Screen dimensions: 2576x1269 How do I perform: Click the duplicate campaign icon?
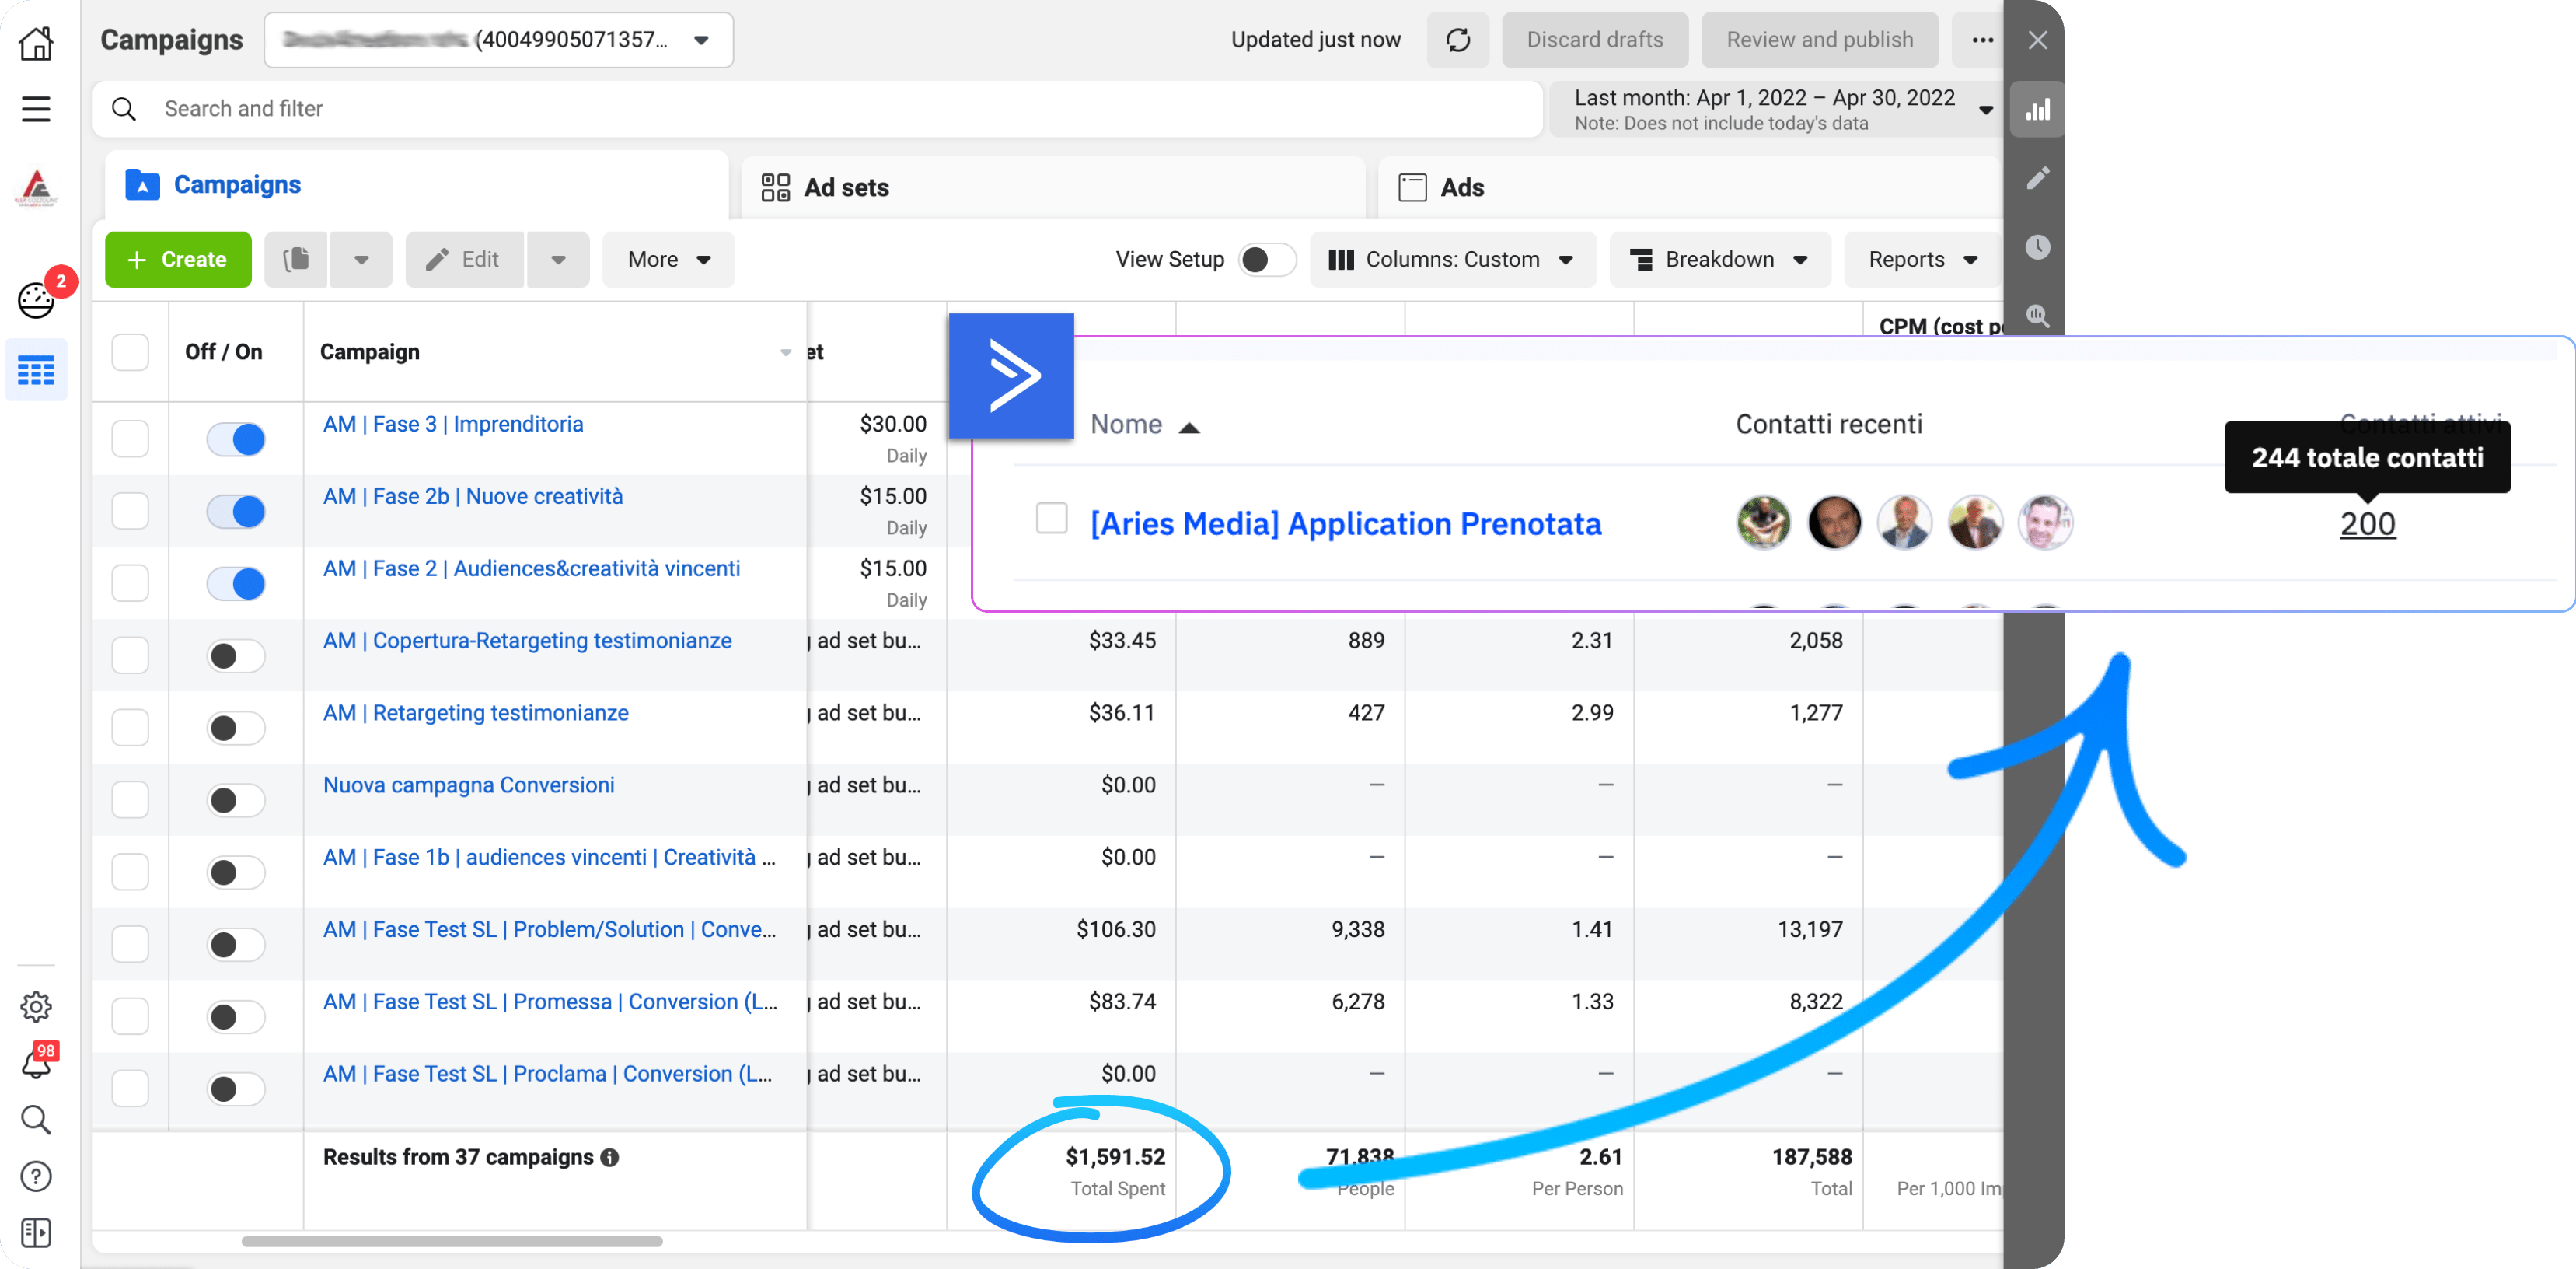point(296,260)
